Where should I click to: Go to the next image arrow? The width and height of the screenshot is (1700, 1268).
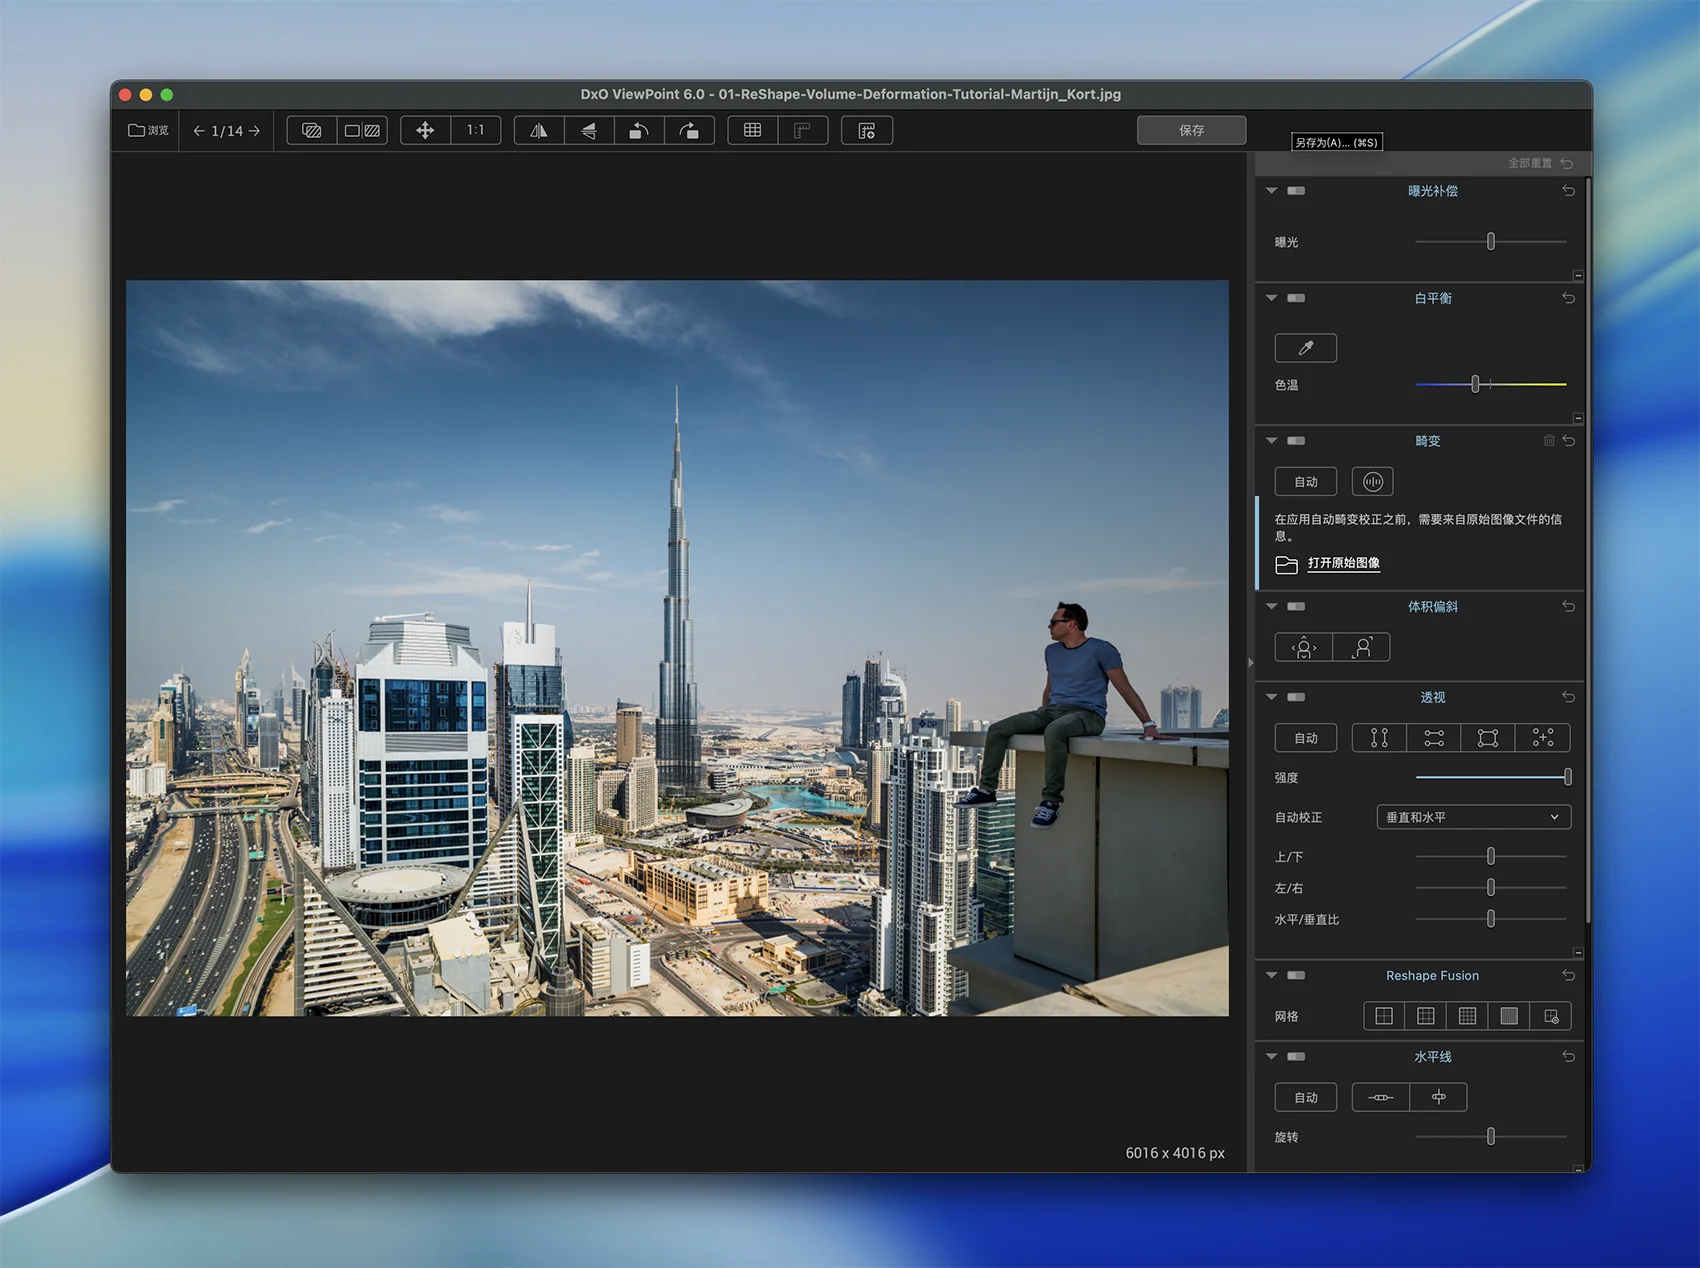255,130
